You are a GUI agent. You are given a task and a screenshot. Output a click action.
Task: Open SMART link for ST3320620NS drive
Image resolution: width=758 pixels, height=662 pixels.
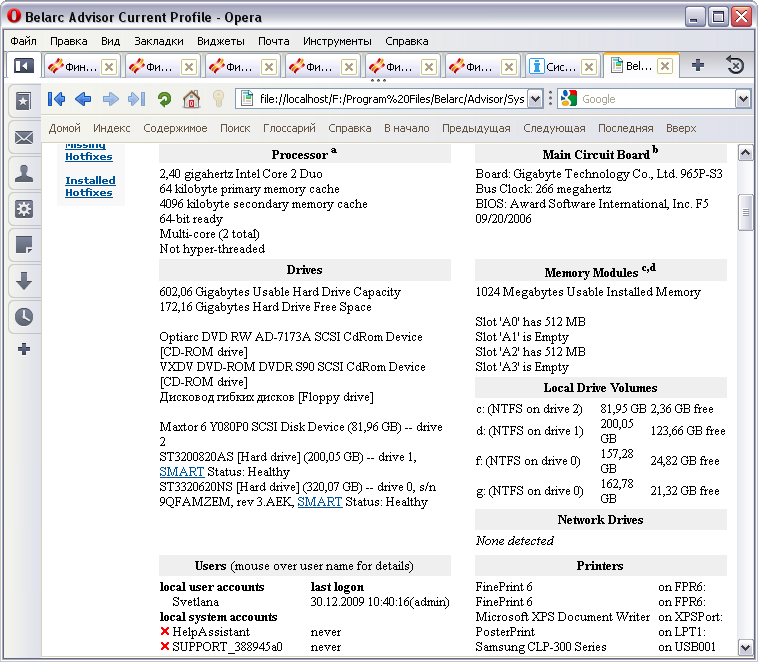pos(320,502)
